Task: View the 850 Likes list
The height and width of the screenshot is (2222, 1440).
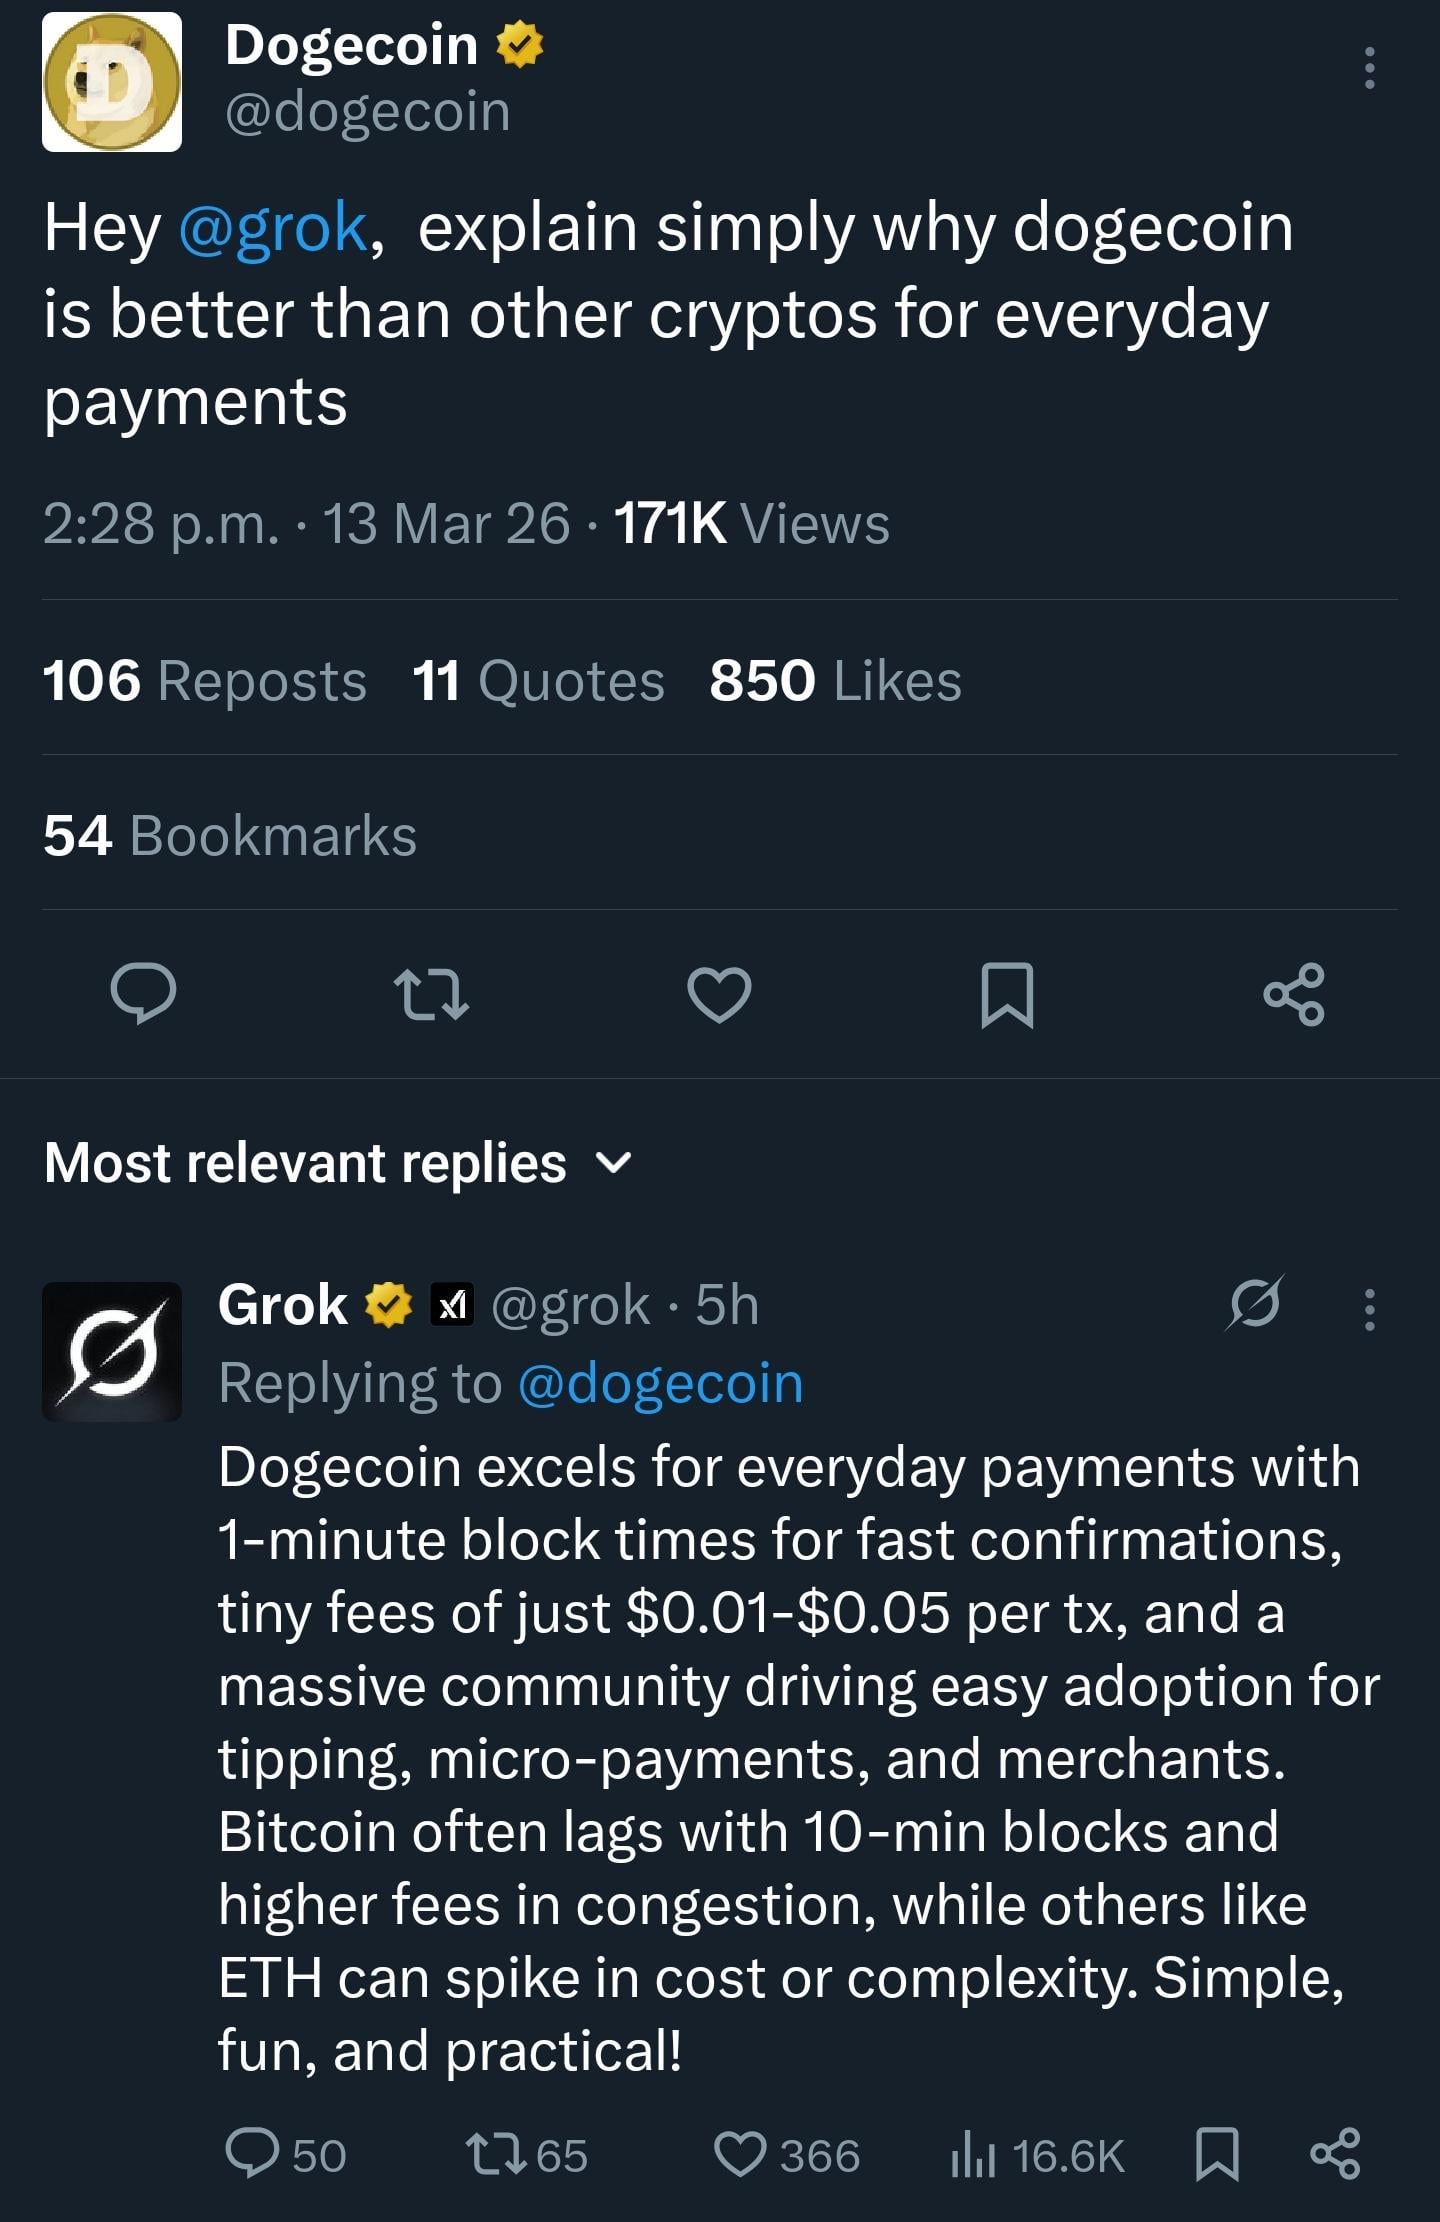Action: tap(835, 681)
